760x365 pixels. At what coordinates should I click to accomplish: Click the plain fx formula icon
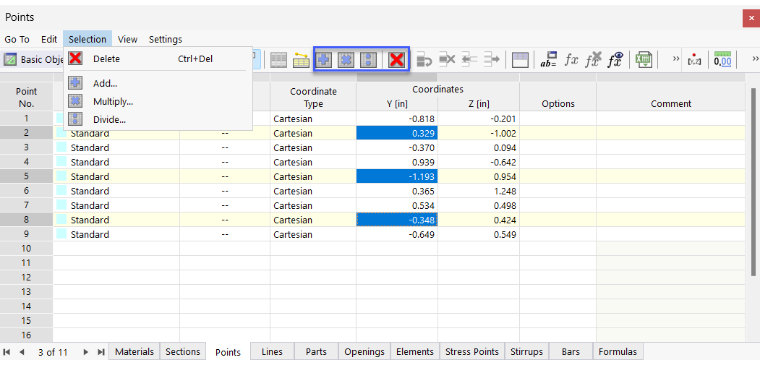[571, 60]
